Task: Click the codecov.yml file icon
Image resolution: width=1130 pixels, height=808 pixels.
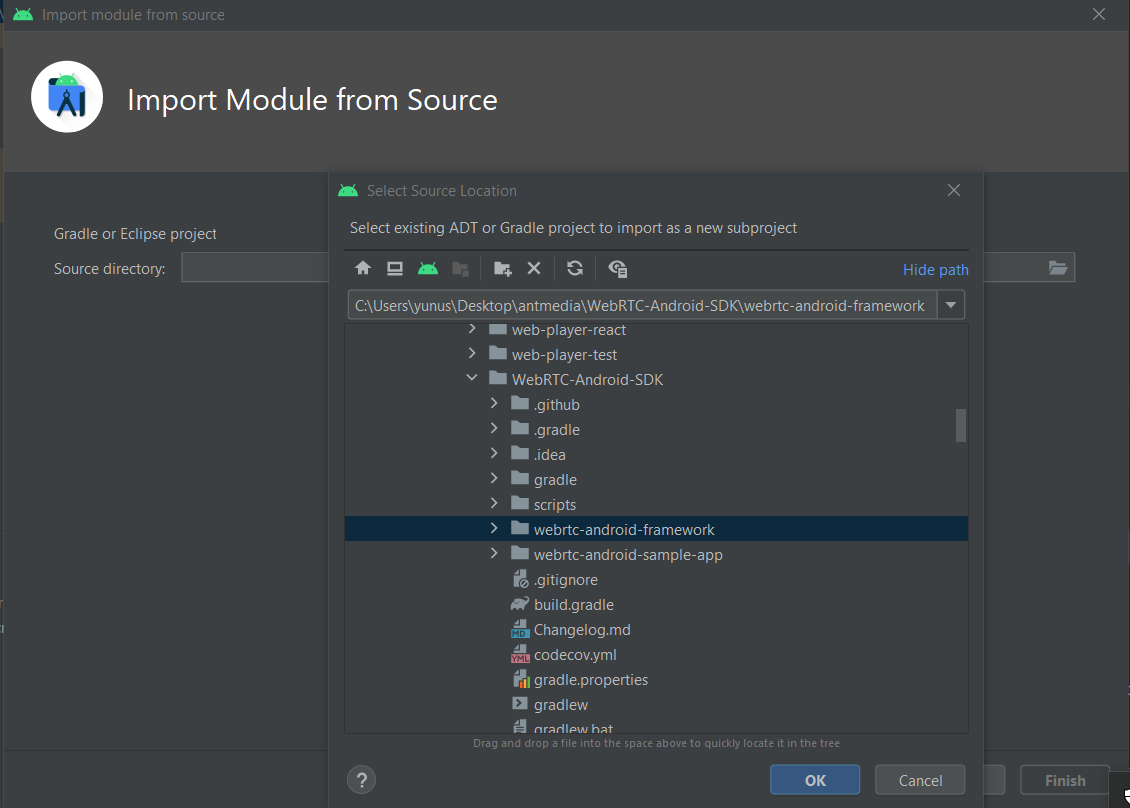Action: [520, 654]
